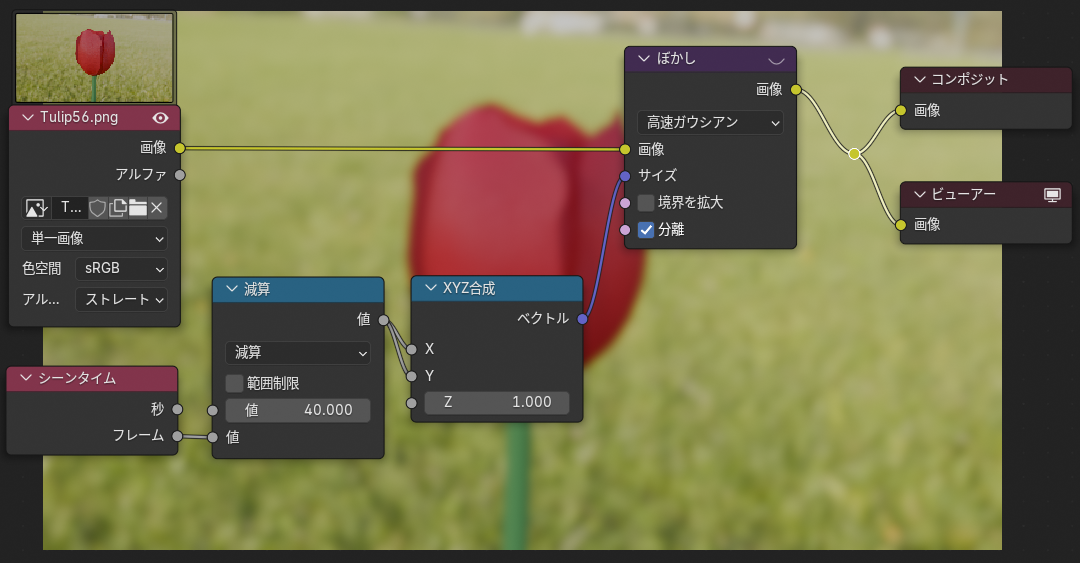
Task: Disable 分離 checkbox
Action: 645,229
